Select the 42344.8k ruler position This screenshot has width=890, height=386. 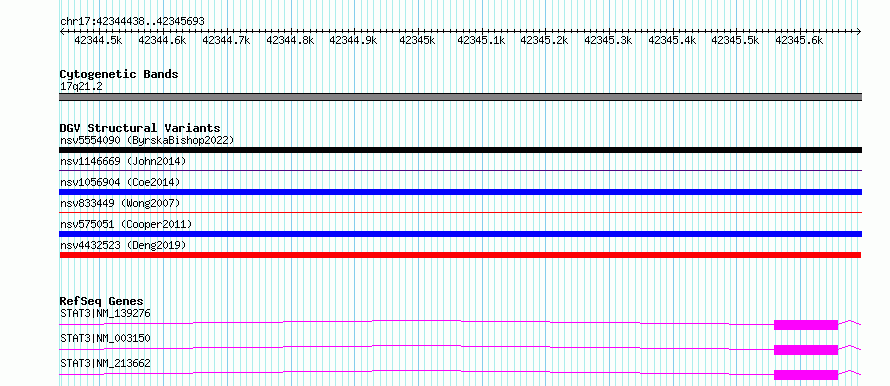(289, 40)
